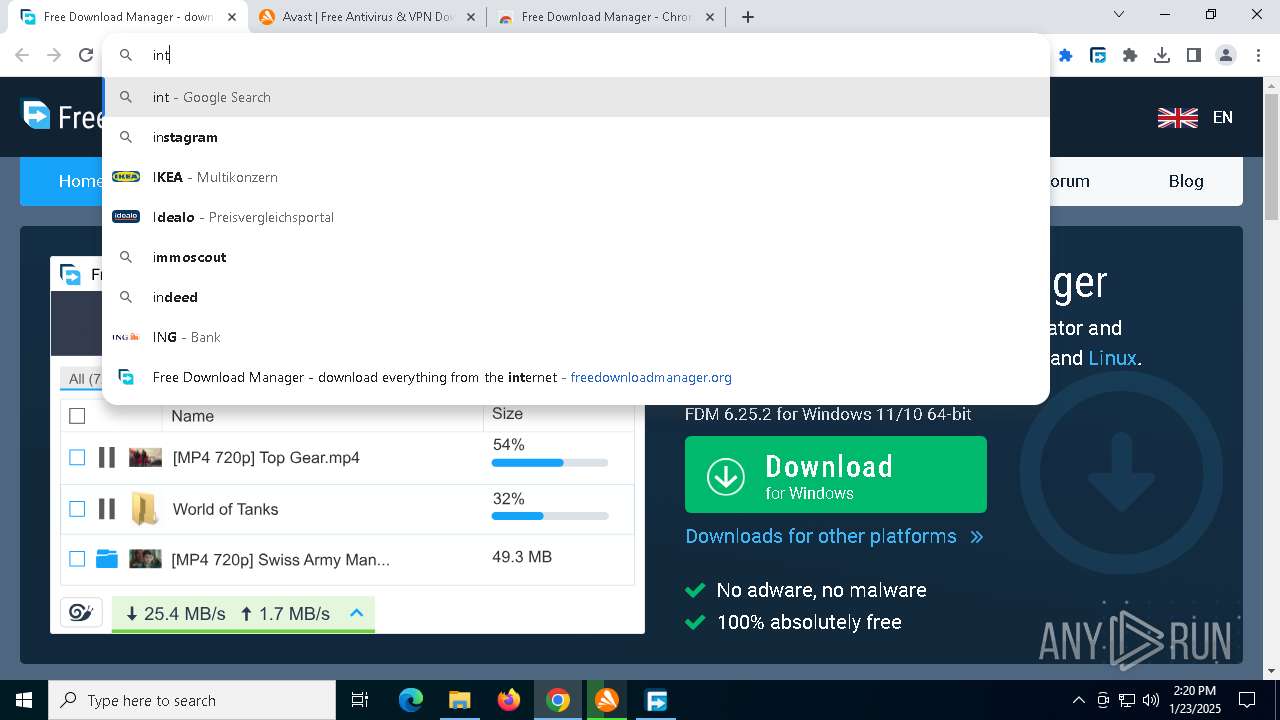Click the green Download for Windows button

836,475
